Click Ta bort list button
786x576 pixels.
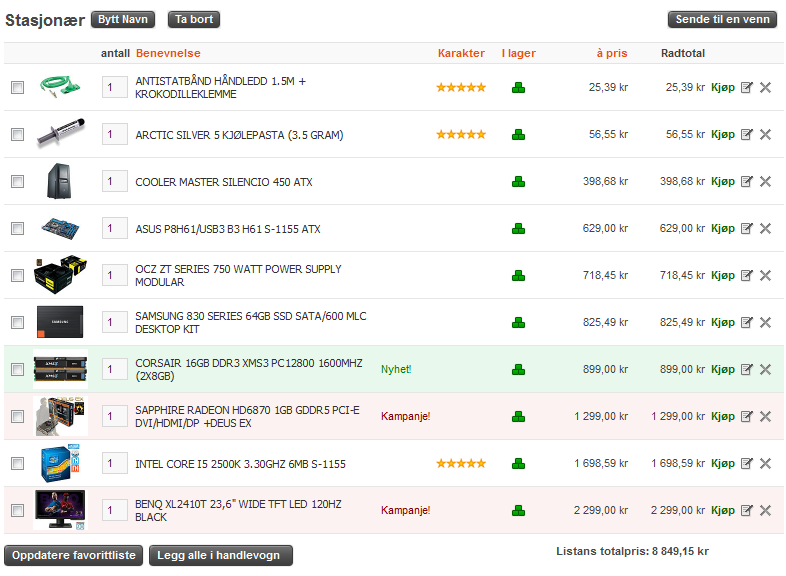(194, 20)
